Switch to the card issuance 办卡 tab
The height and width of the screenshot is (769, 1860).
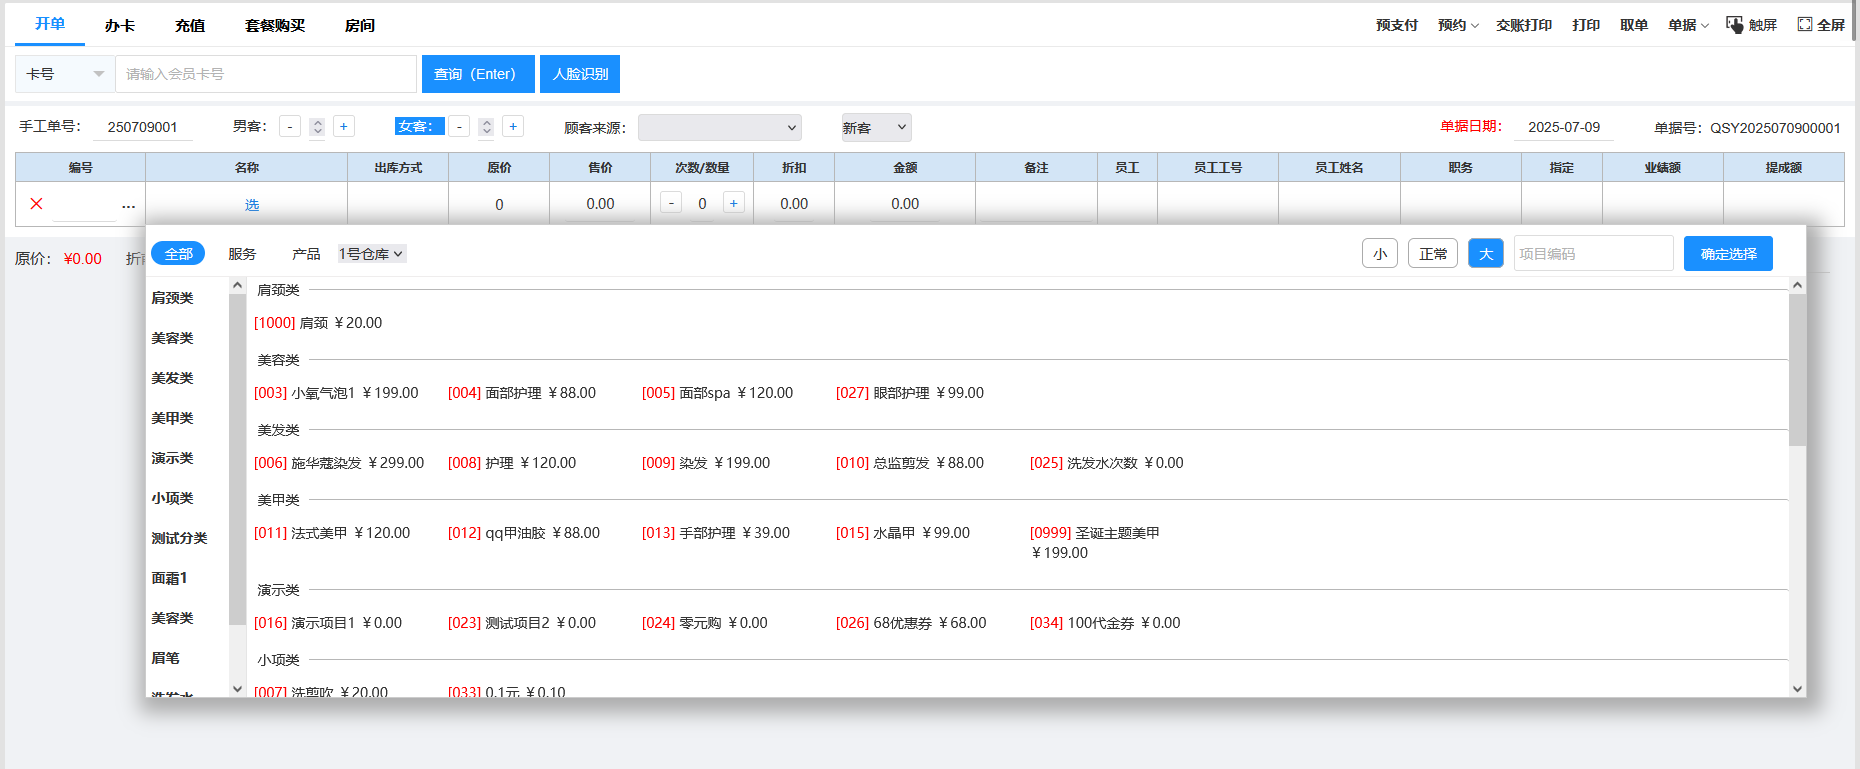click(x=120, y=25)
